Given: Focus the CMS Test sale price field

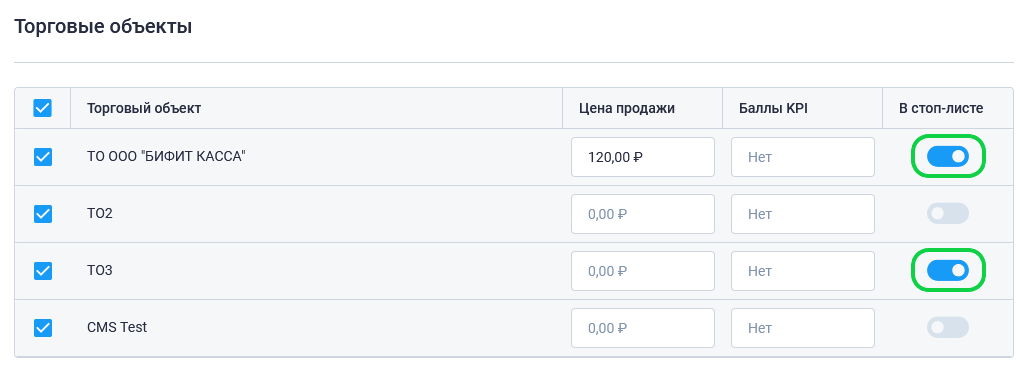Looking at the screenshot, I should tap(643, 328).
